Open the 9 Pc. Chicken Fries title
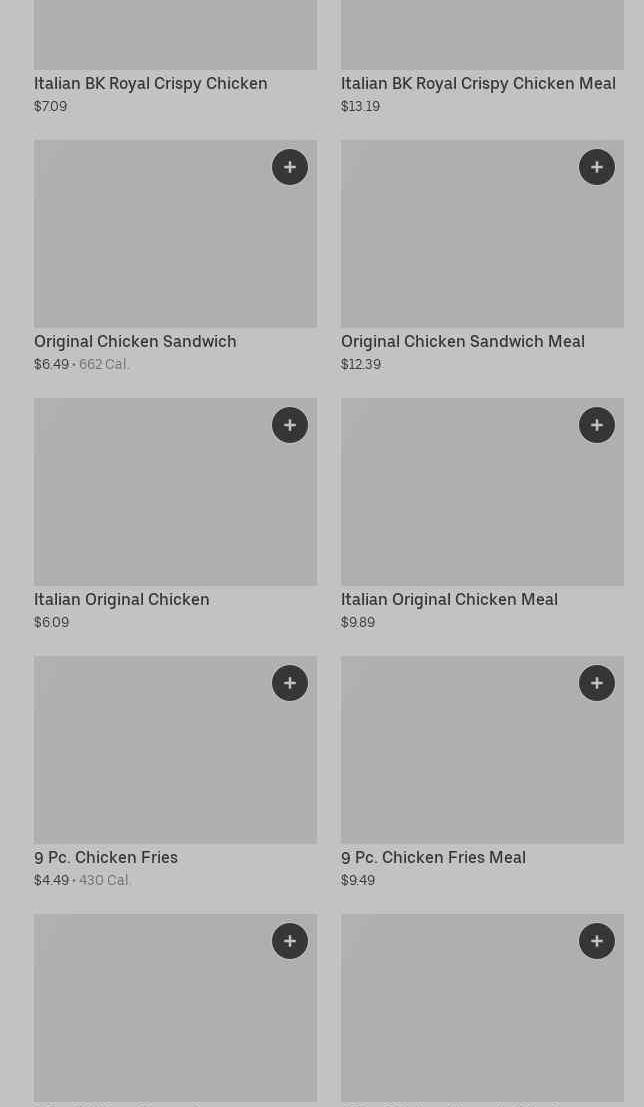Screen dimensions: 644x1107 coord(106,857)
